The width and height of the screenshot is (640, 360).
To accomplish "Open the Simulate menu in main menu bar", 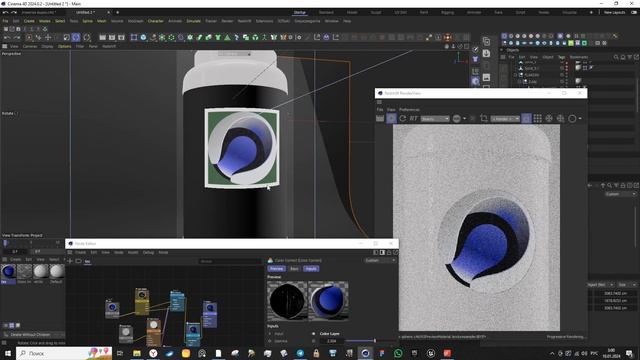I will (x=193, y=21).
